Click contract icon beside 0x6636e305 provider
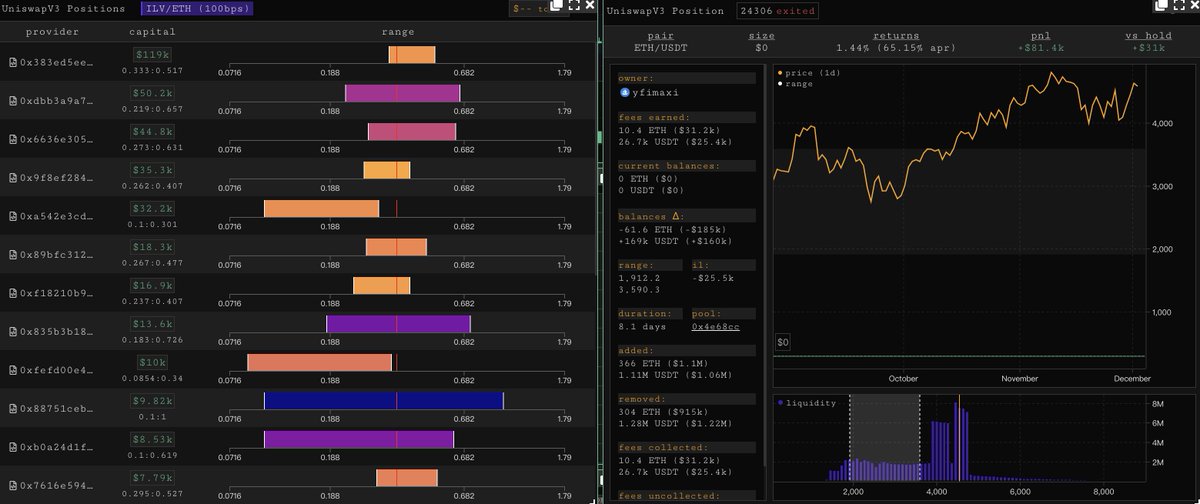This screenshot has height=504, width=1200. pyautogui.click(x=13, y=139)
